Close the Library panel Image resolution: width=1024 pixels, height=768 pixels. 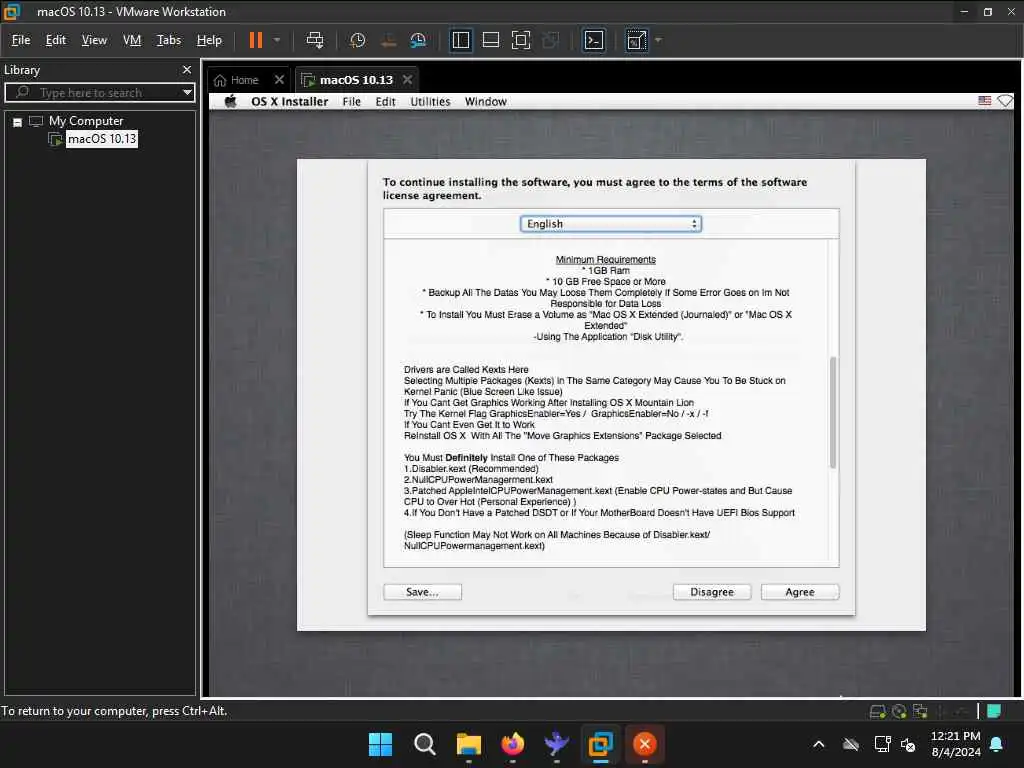click(x=187, y=69)
